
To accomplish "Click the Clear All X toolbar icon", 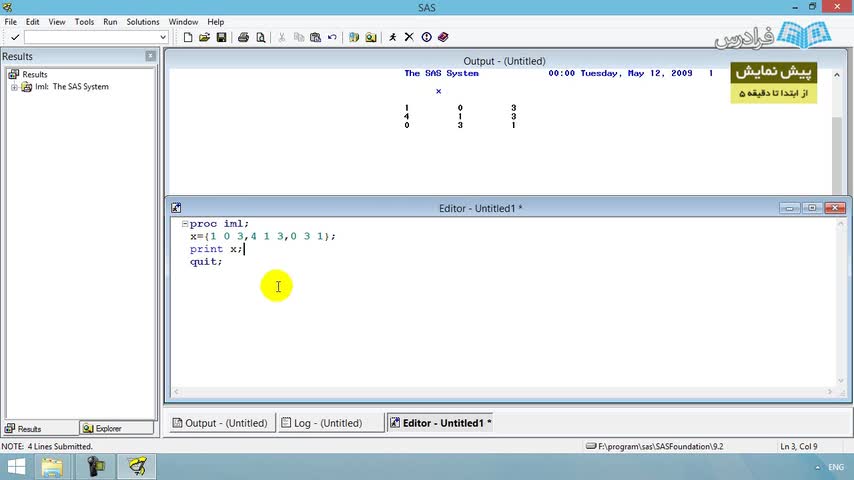I will (409, 37).
